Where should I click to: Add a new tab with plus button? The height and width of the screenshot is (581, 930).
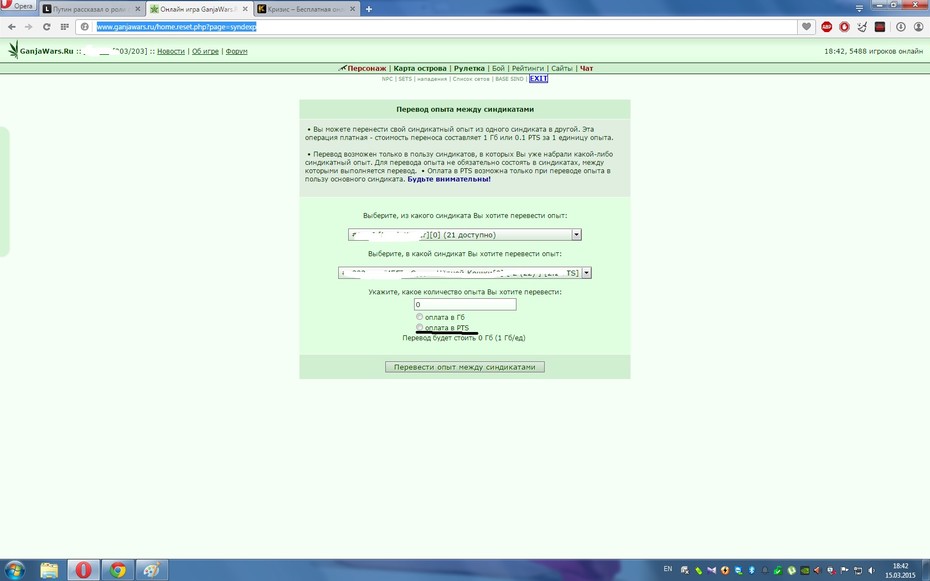[368, 9]
